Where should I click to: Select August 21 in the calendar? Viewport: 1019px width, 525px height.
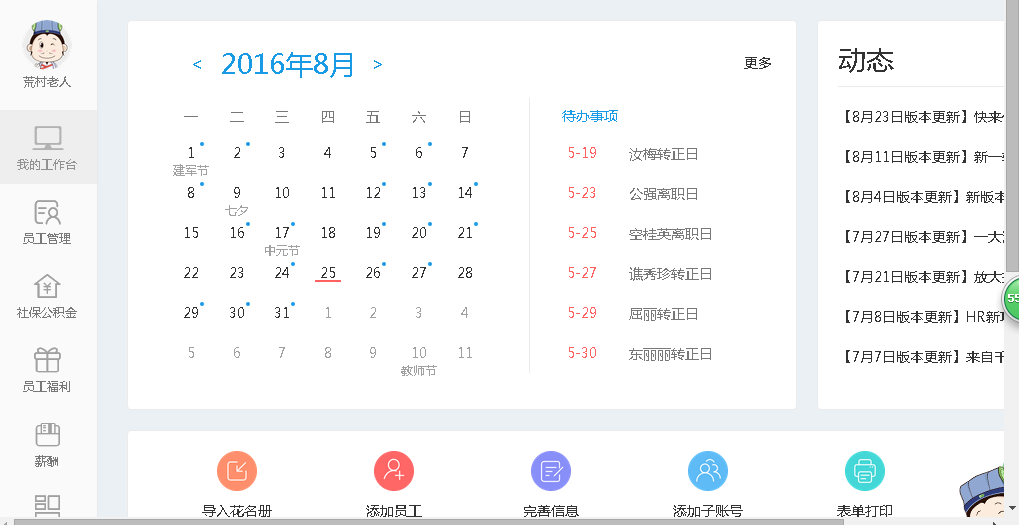click(x=465, y=233)
